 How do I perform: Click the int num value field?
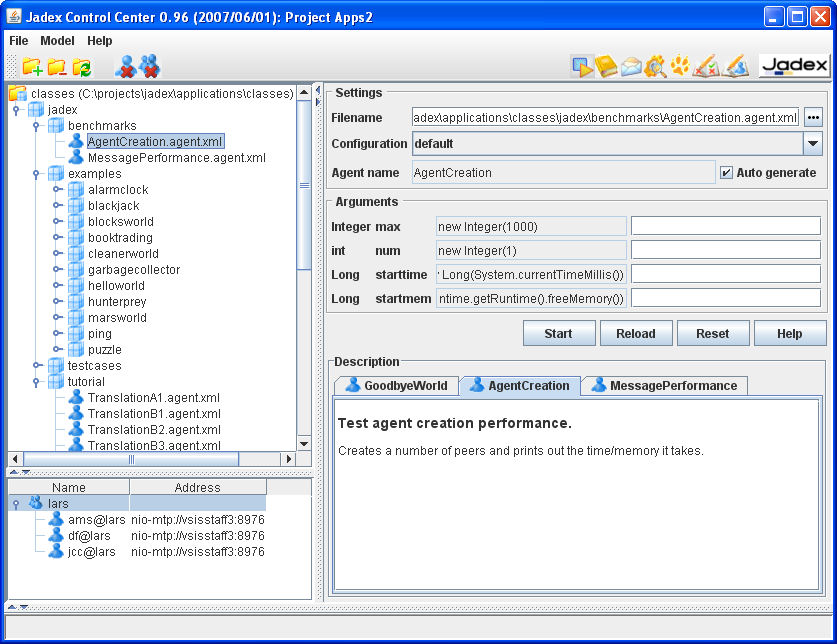coord(725,250)
